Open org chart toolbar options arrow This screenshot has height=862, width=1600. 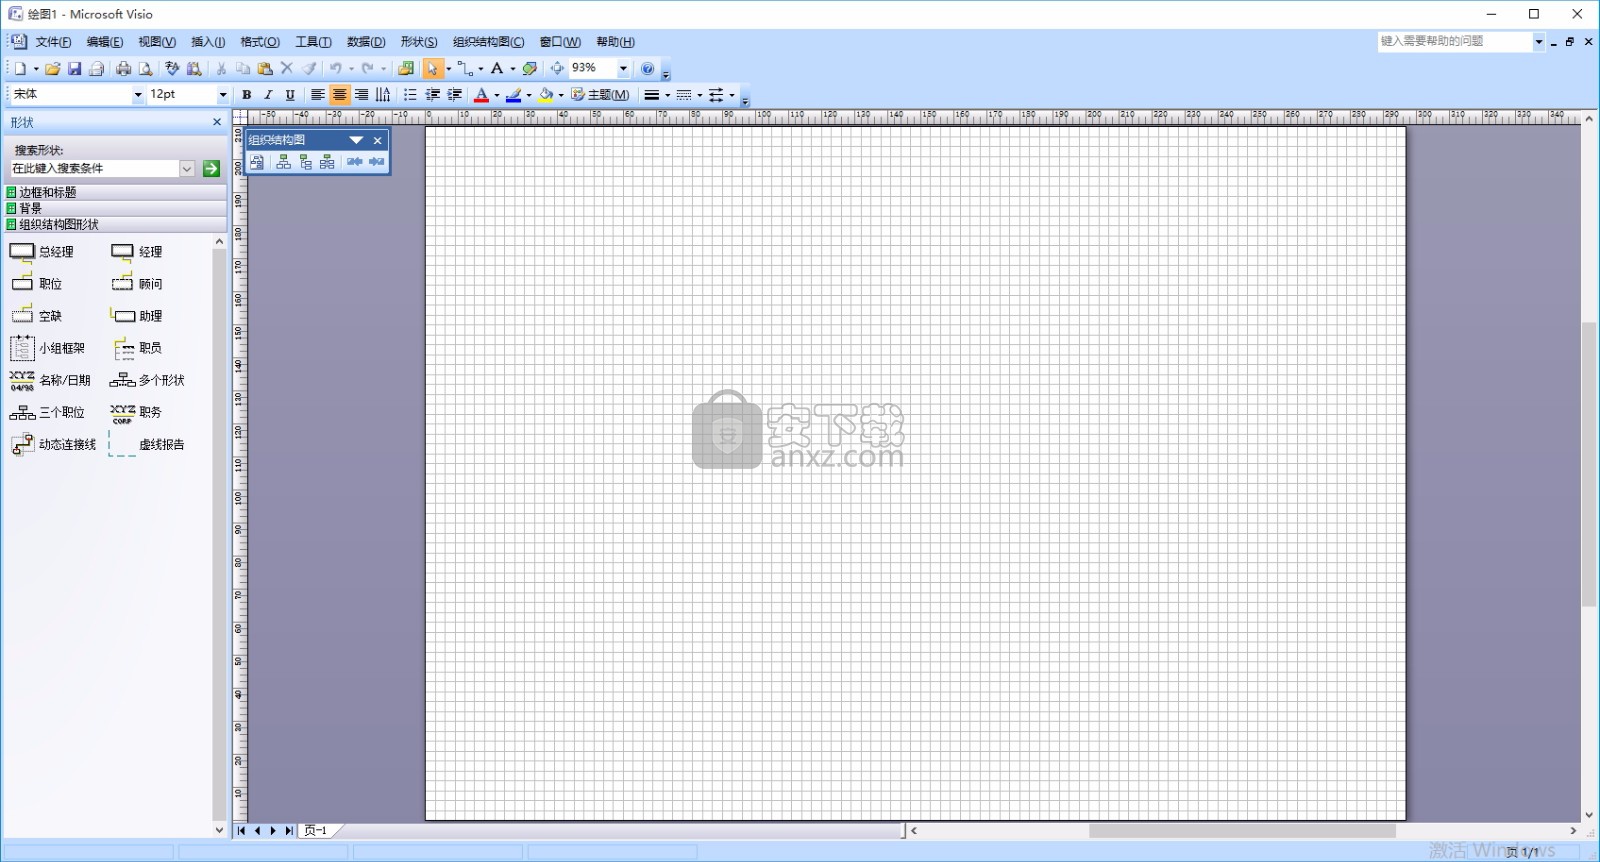click(x=356, y=140)
